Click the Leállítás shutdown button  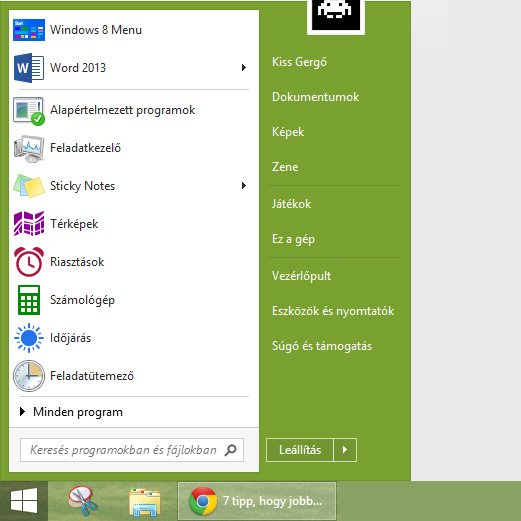(x=300, y=450)
